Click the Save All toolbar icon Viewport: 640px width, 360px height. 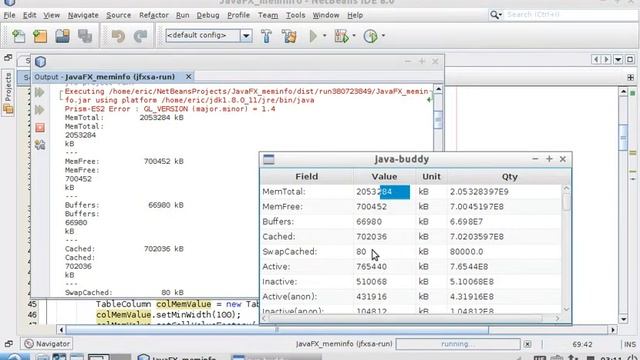pyautogui.click(x=85, y=36)
